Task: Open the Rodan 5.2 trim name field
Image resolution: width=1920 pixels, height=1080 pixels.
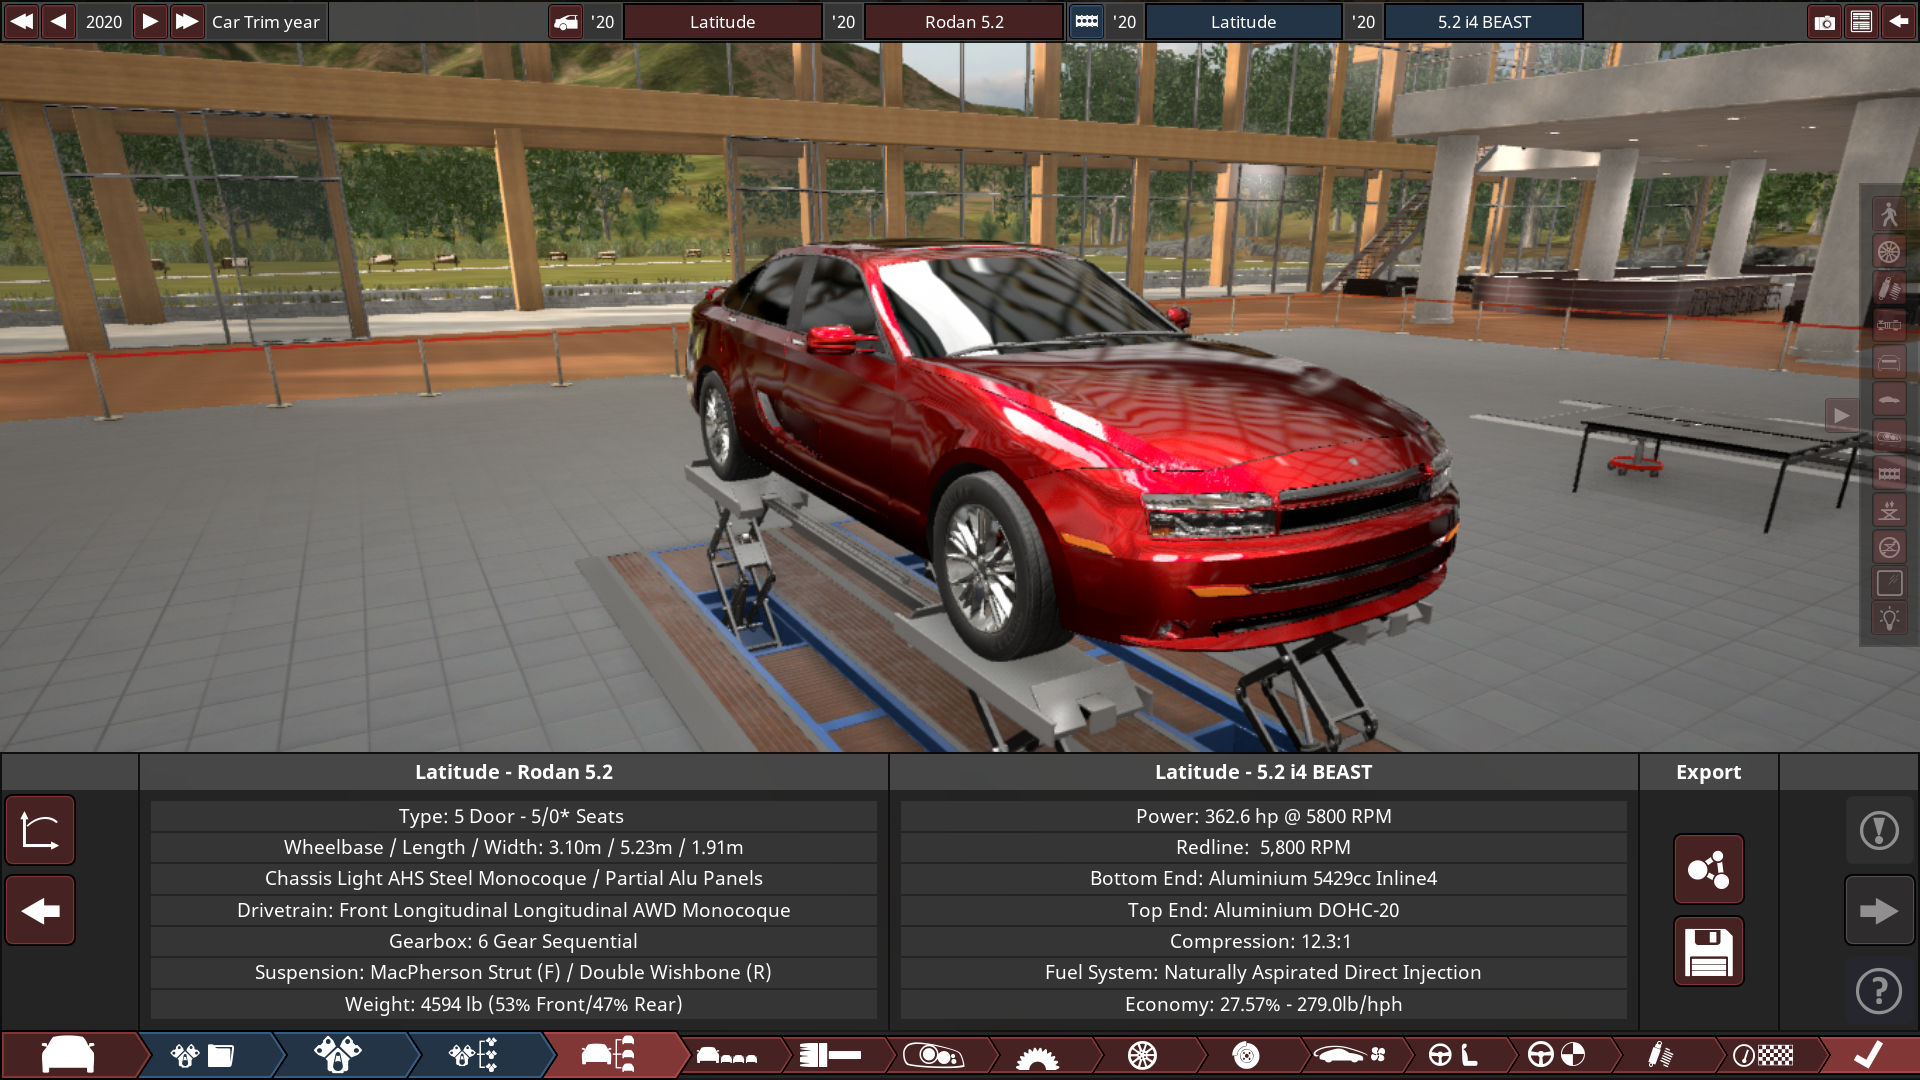Action: (x=964, y=21)
